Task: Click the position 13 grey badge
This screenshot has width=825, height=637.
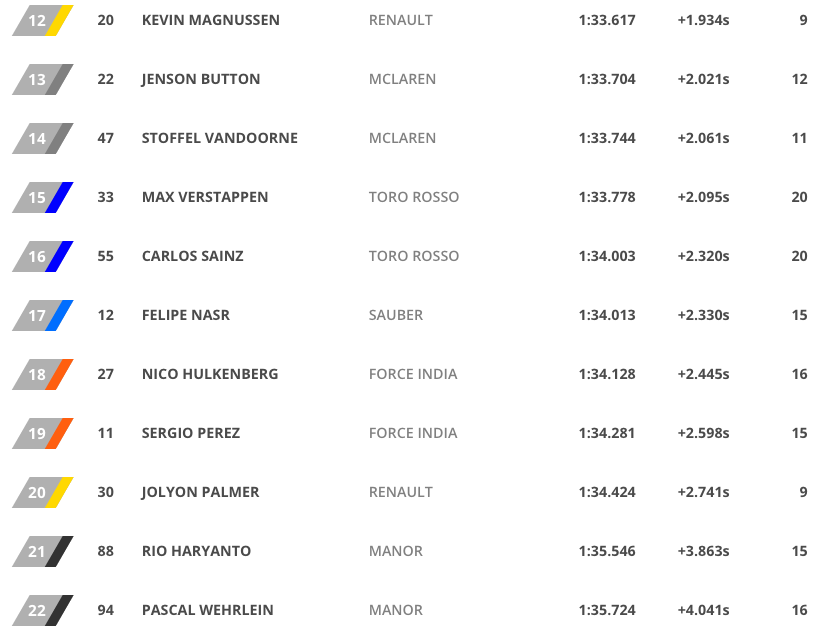Action: pyautogui.click(x=43, y=79)
